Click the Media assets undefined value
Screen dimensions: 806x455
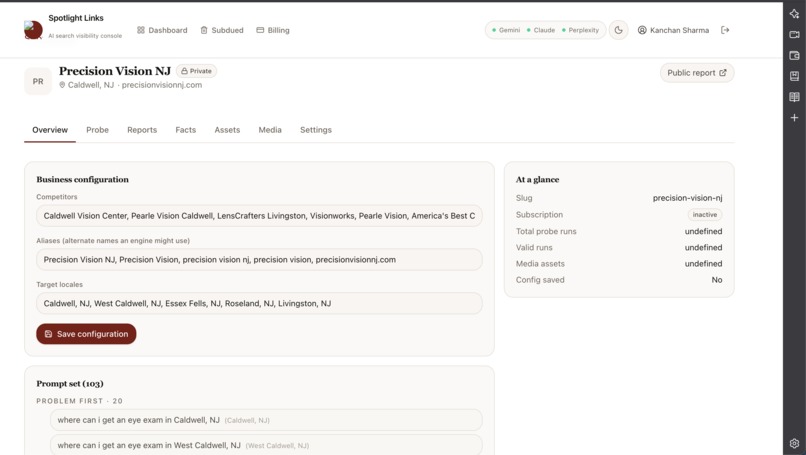(703, 264)
